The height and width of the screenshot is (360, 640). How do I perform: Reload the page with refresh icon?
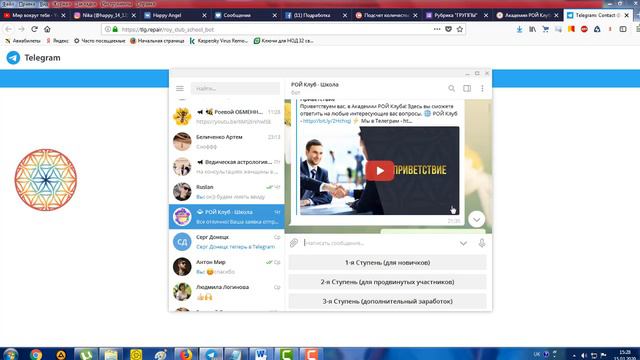[x=34, y=29]
